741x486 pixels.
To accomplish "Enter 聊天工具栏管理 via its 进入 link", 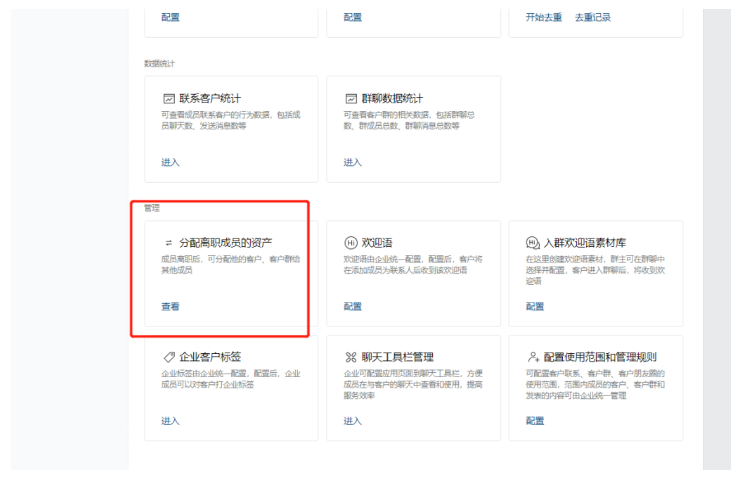I will pyautogui.click(x=352, y=421).
